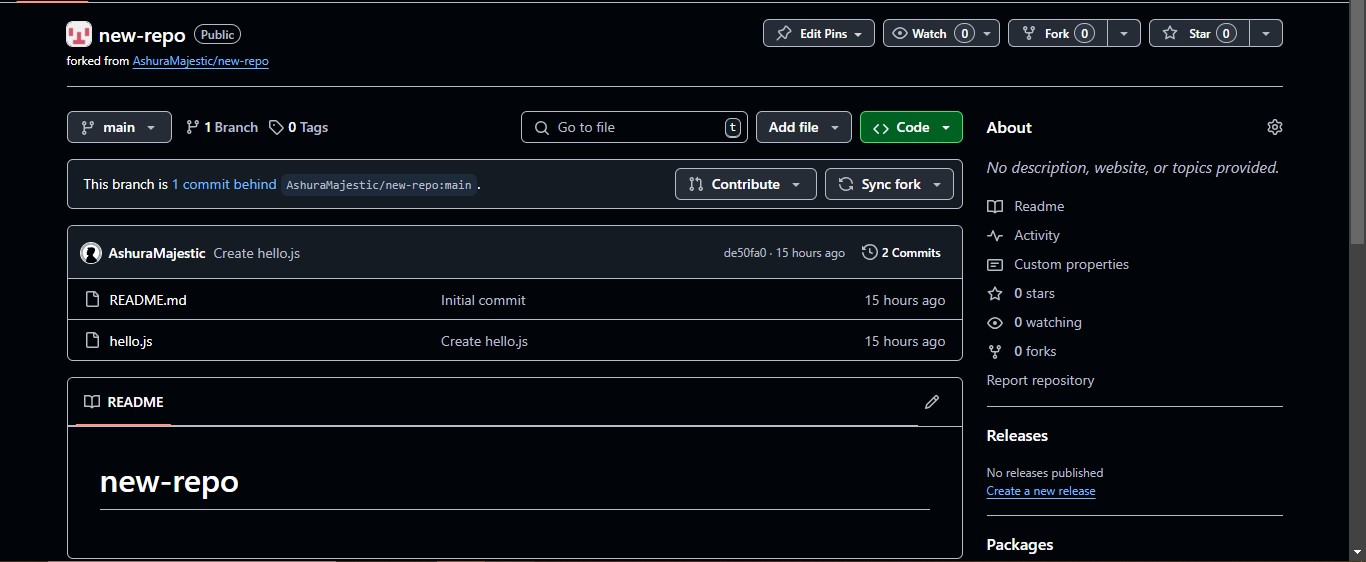Expand the green Code dropdown
Image resolution: width=1366 pixels, height=562 pixels.
(911, 127)
